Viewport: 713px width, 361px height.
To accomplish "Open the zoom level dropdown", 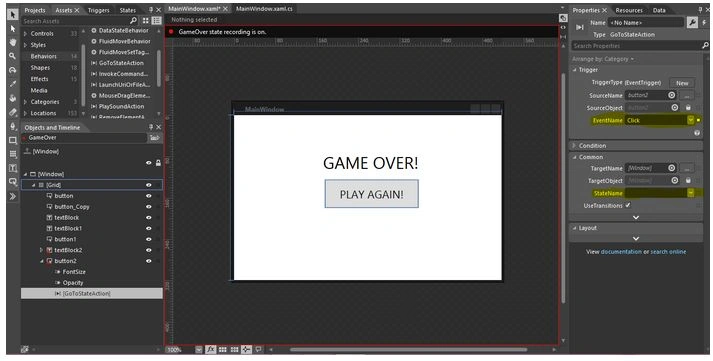I will coord(199,350).
